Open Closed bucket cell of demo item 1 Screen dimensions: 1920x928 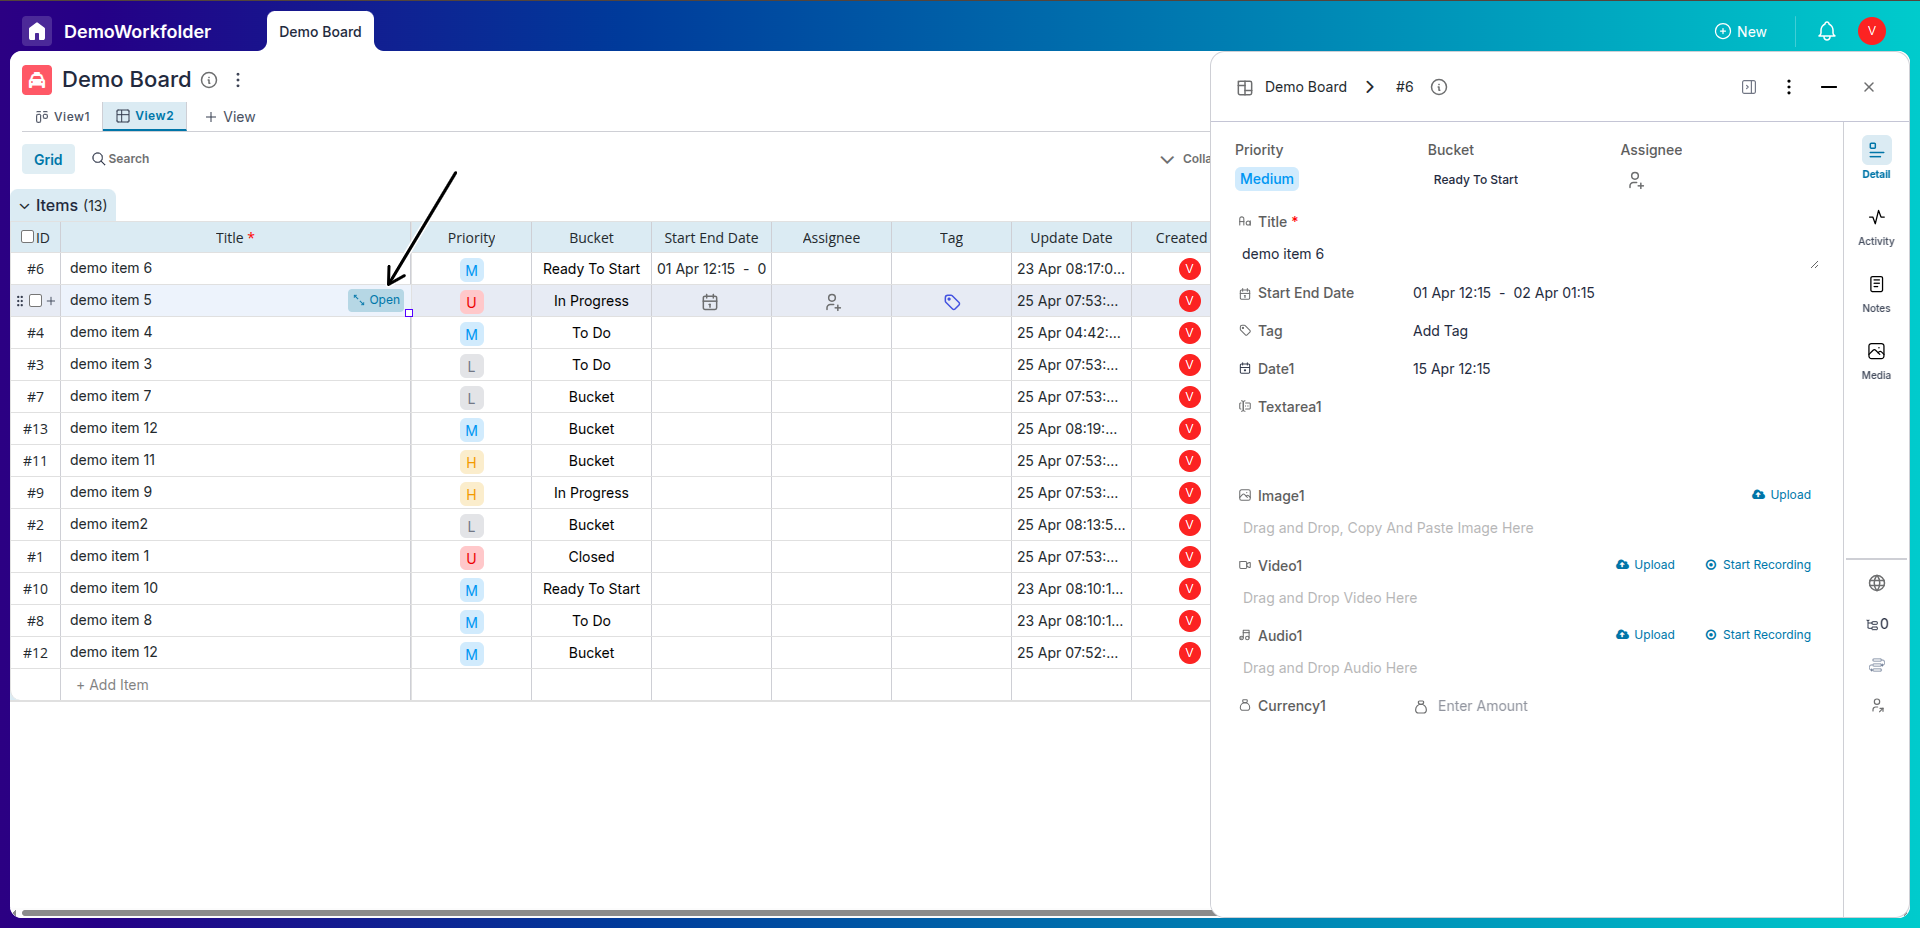[x=591, y=557]
